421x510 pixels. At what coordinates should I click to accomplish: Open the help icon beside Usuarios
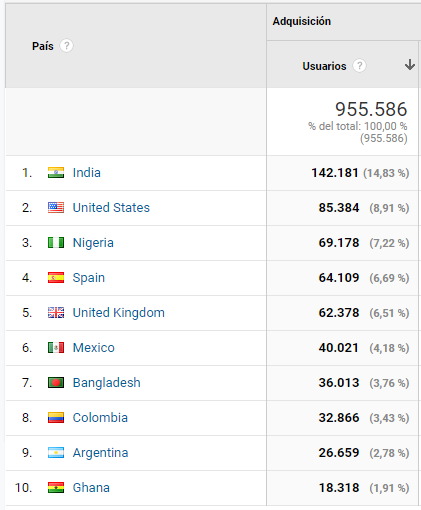359,66
